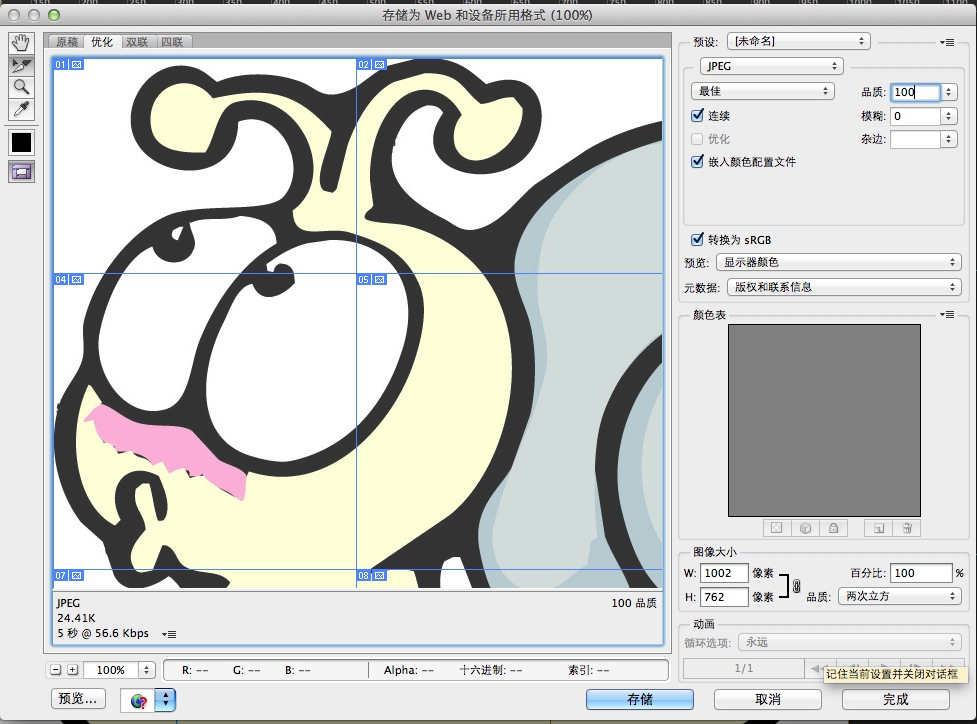The height and width of the screenshot is (724, 977).
Task: Click the H height field 762
Action: [724, 597]
